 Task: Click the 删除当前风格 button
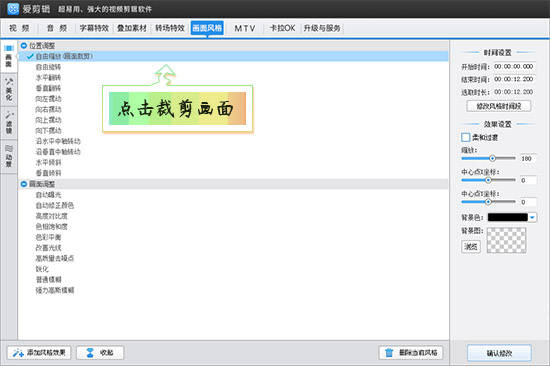click(x=411, y=353)
